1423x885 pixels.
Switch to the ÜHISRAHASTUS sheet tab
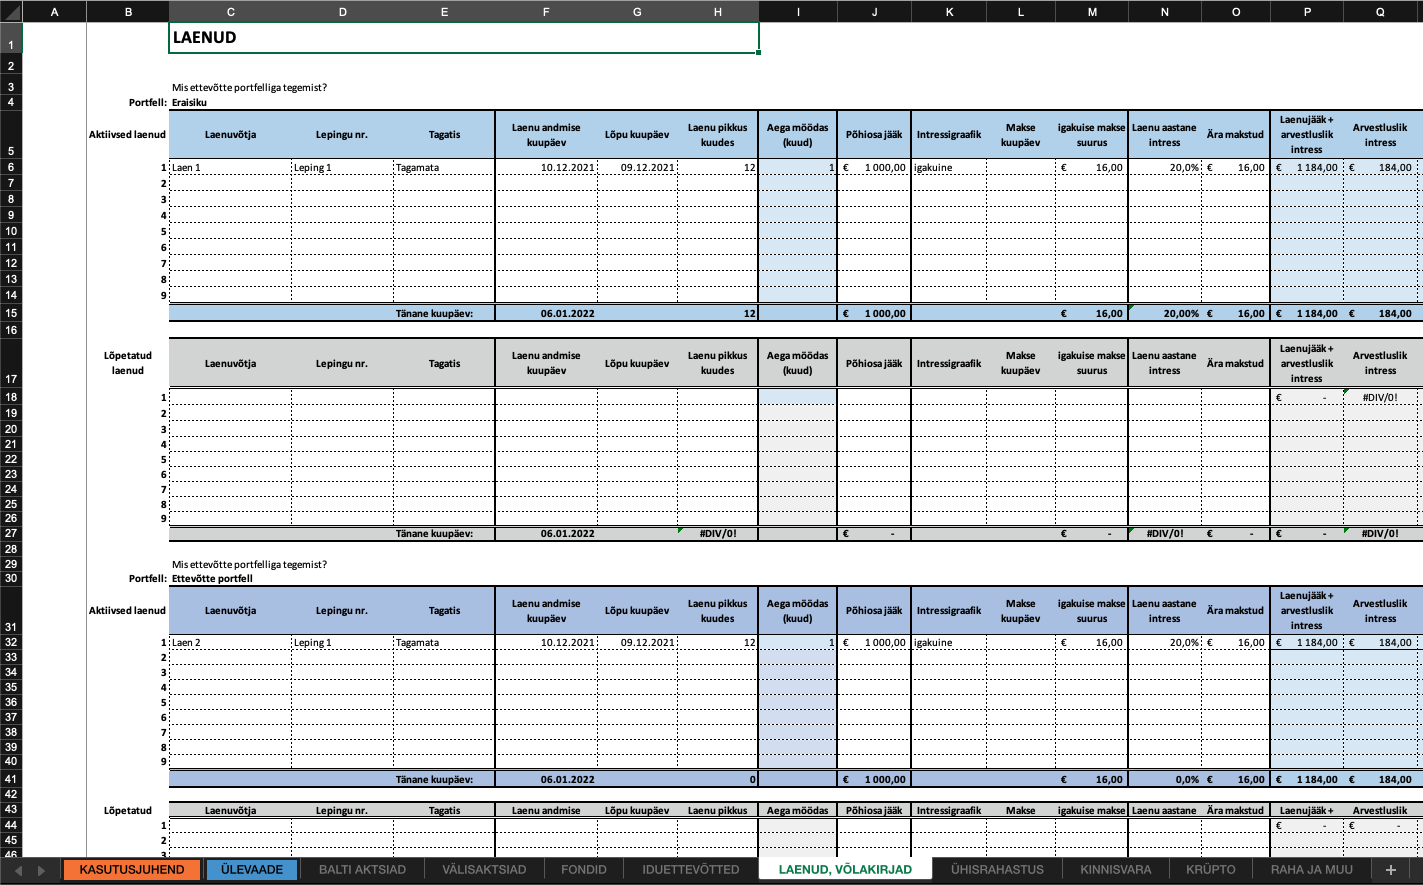(x=996, y=870)
